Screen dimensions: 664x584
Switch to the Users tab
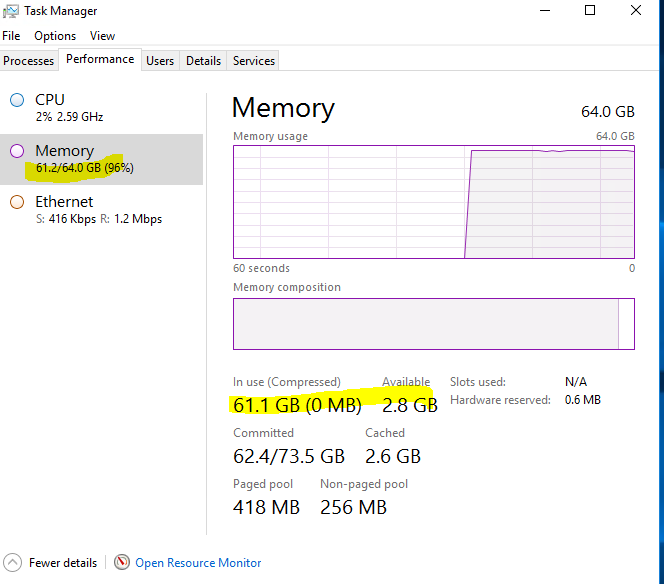point(160,61)
